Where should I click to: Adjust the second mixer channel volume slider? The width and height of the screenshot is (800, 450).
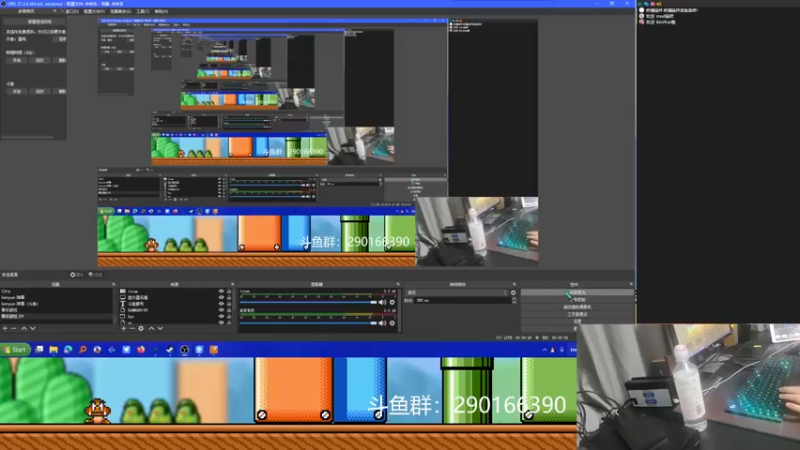pyautogui.click(x=309, y=323)
